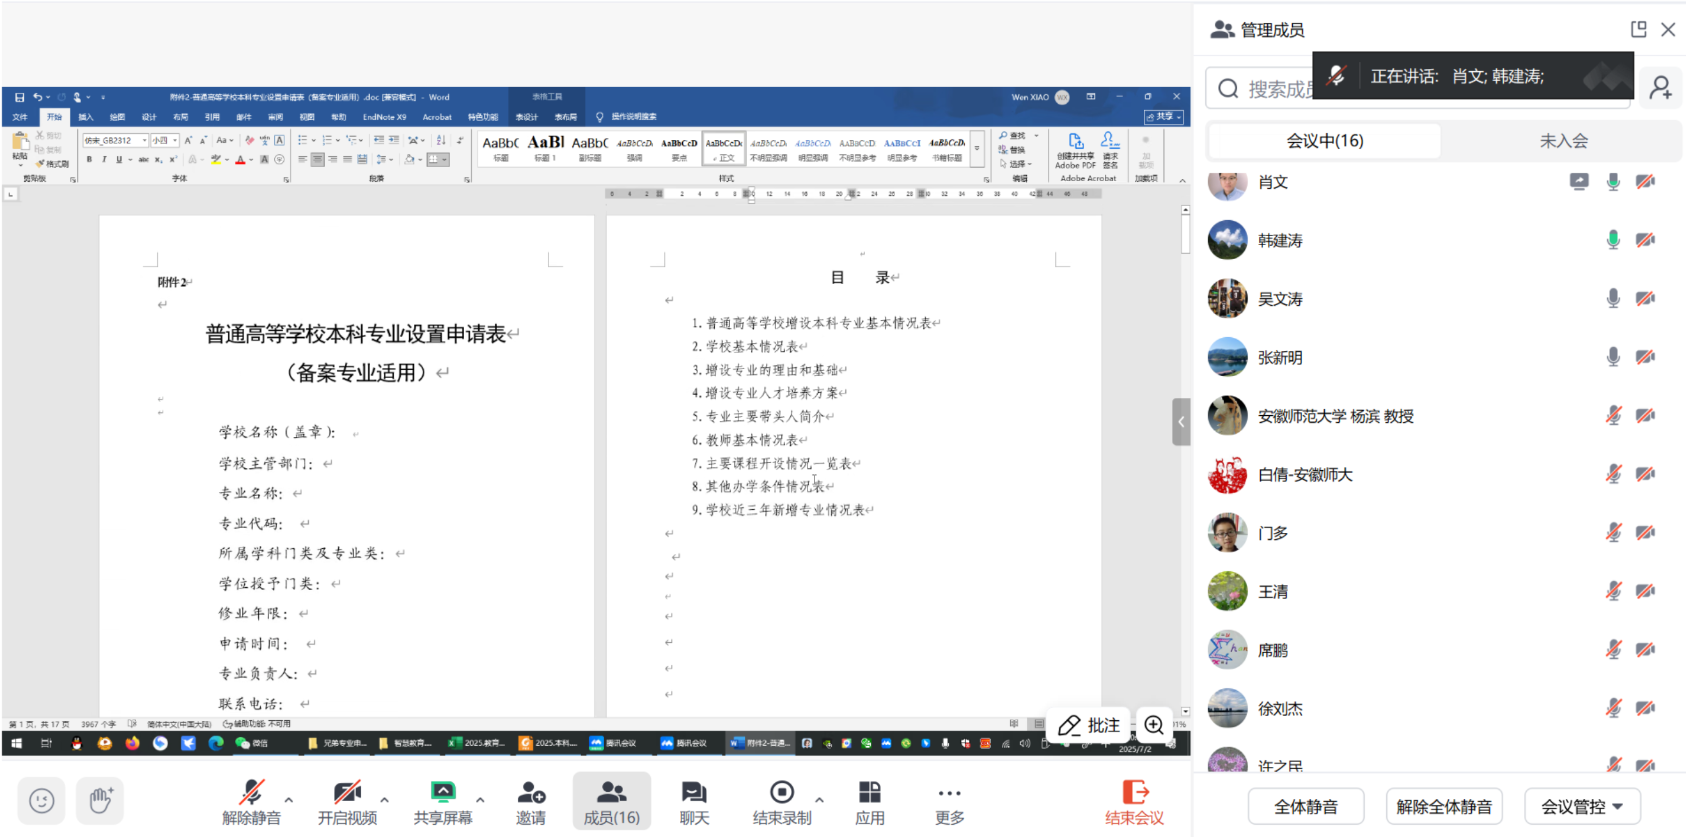Toggle start video (开启视频) camera

pyautogui.click(x=347, y=794)
